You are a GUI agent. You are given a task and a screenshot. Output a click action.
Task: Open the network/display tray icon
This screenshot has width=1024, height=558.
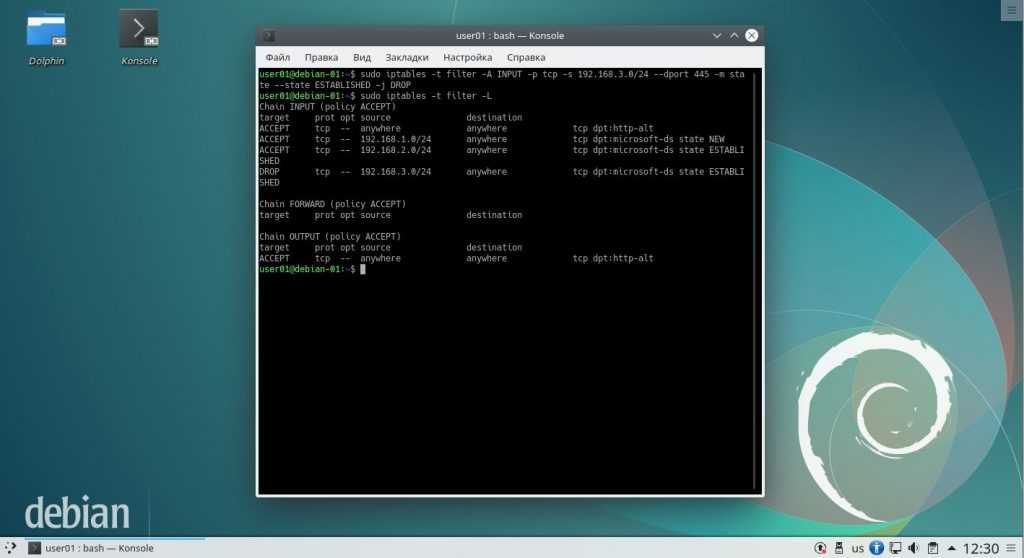[x=894, y=548]
